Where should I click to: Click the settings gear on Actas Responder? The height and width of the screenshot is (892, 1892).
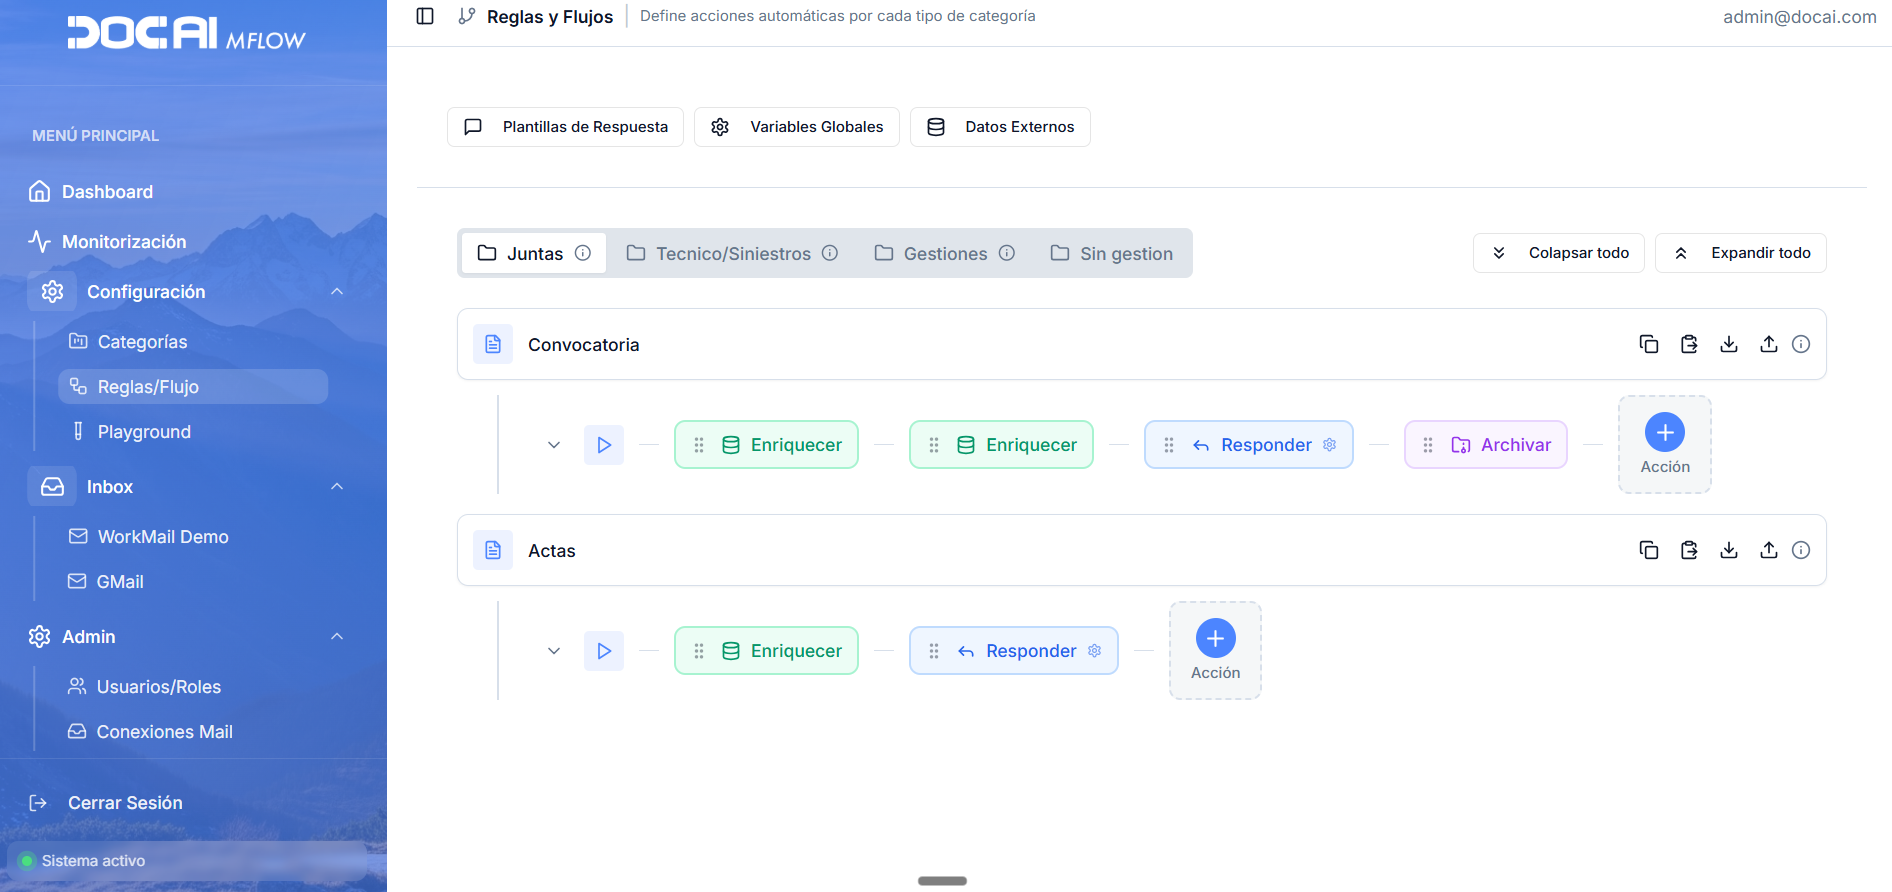(1095, 651)
